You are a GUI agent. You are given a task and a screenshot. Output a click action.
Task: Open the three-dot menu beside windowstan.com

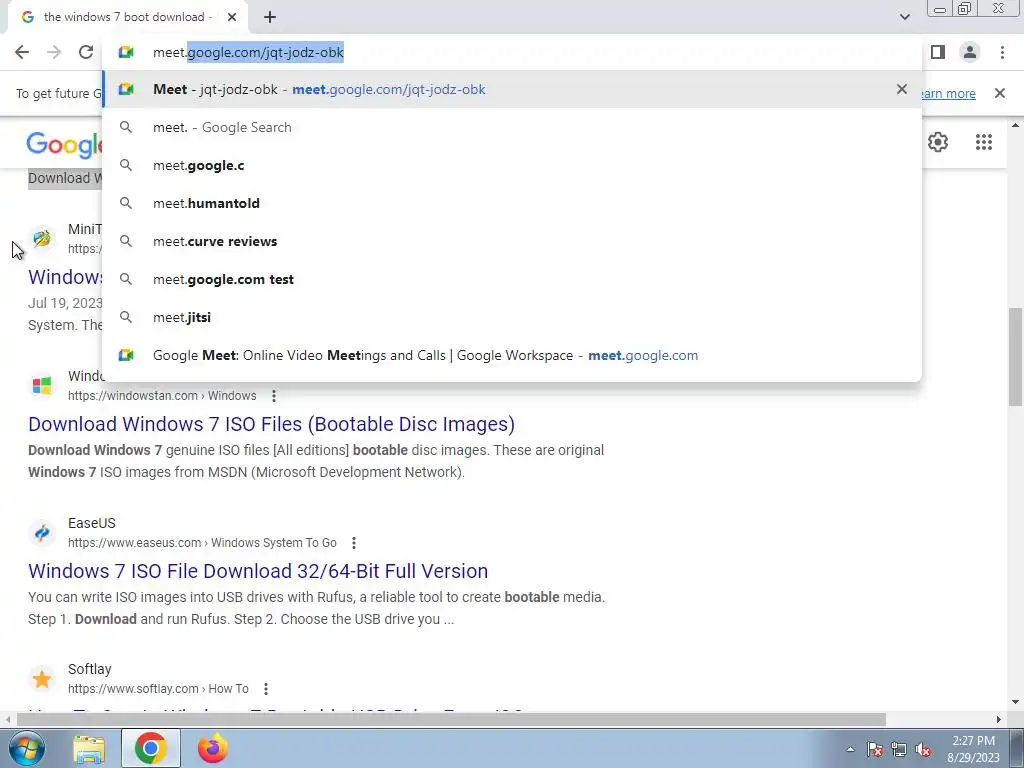(x=274, y=396)
